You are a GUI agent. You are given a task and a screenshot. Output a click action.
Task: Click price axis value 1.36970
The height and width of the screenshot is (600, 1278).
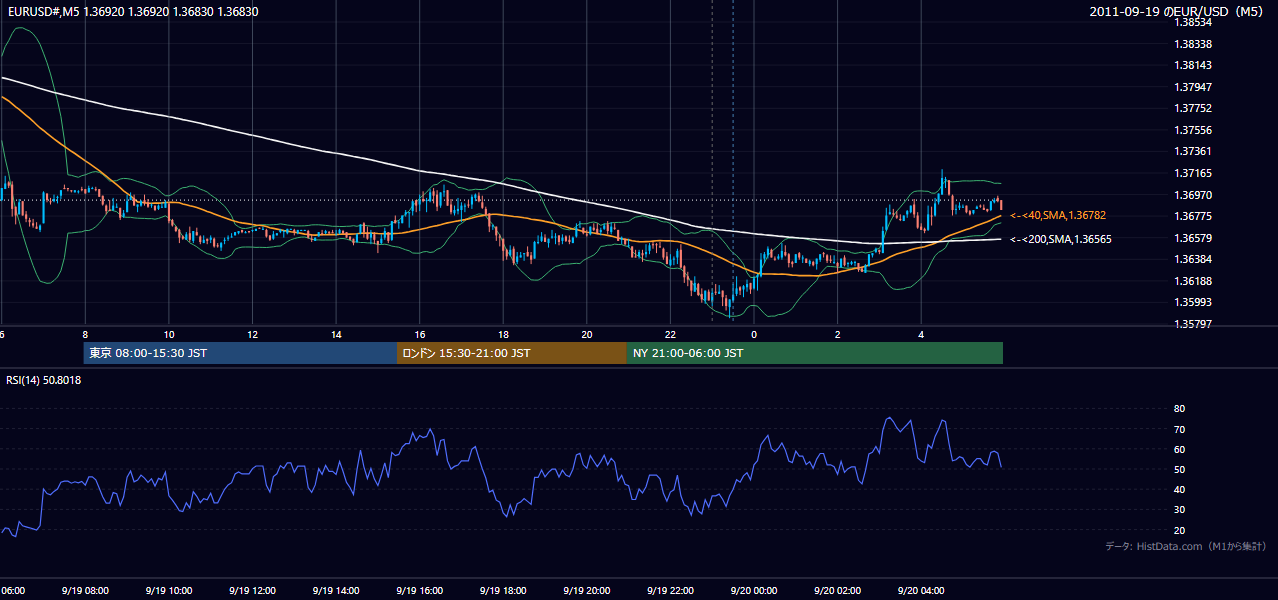[1192, 195]
